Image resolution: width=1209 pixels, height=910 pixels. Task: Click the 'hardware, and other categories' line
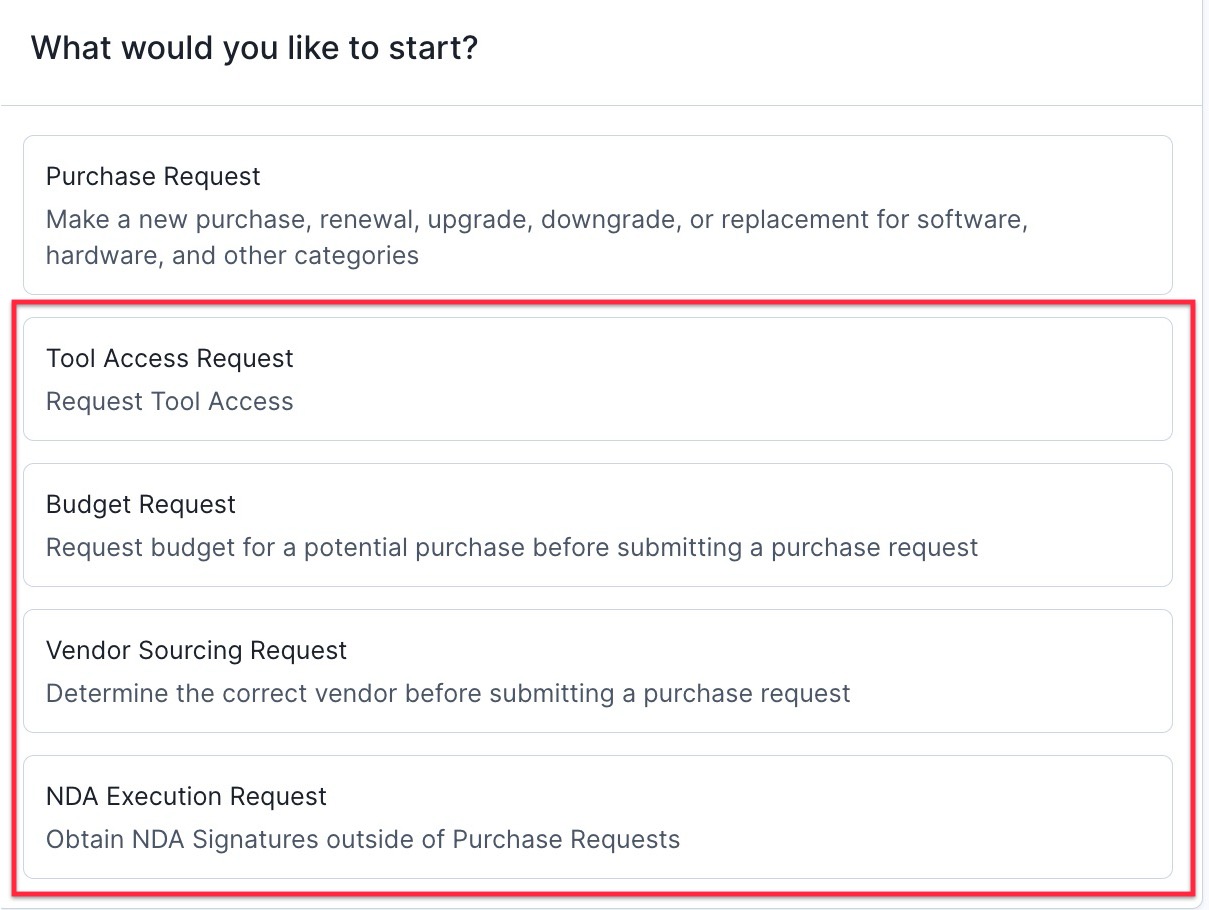pos(232,255)
